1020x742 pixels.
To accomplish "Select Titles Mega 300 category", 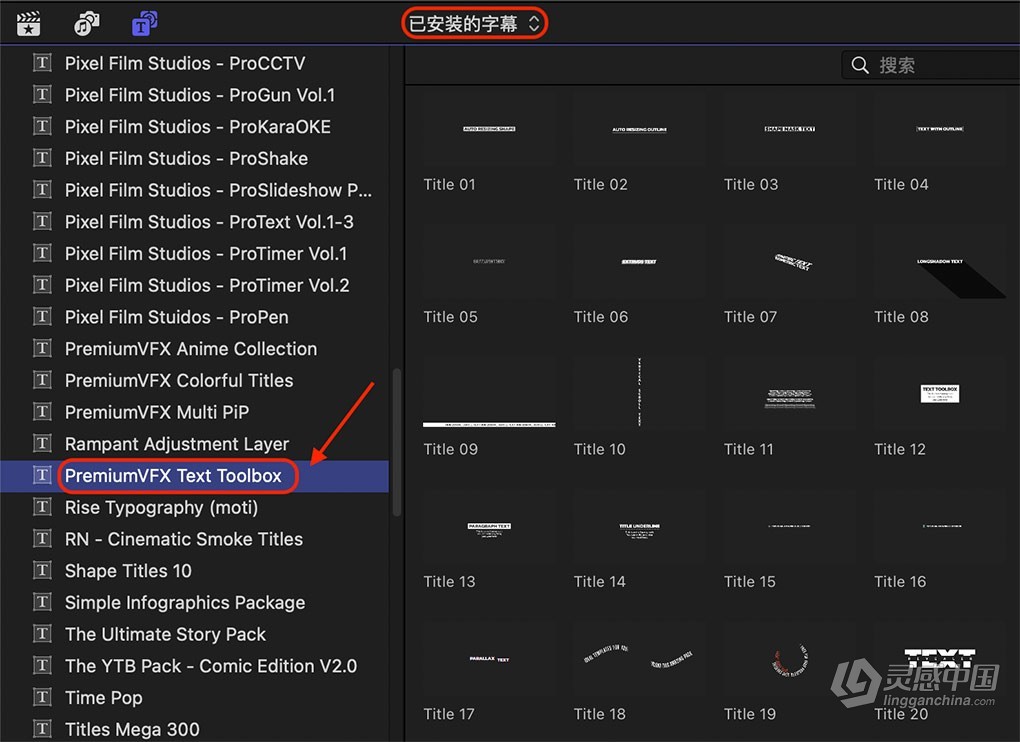I will pos(195,729).
